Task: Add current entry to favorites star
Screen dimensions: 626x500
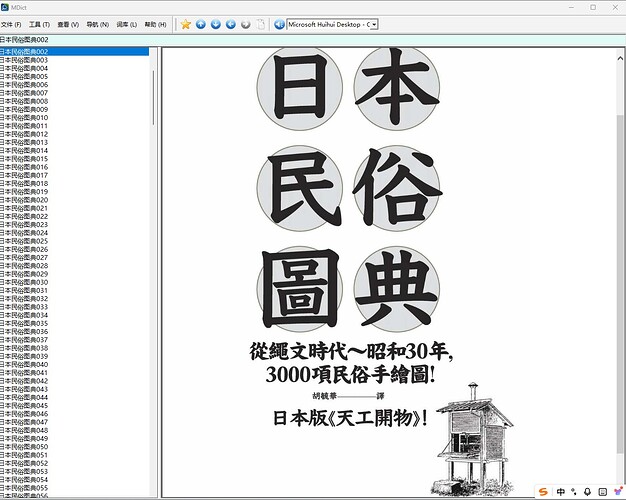Action: pyautogui.click(x=185, y=24)
